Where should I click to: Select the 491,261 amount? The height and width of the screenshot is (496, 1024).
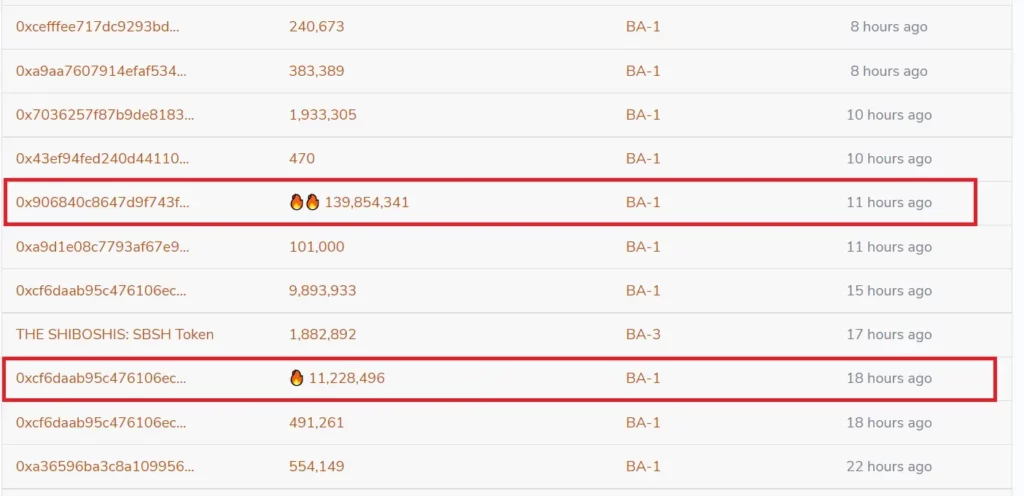pyautogui.click(x=316, y=422)
